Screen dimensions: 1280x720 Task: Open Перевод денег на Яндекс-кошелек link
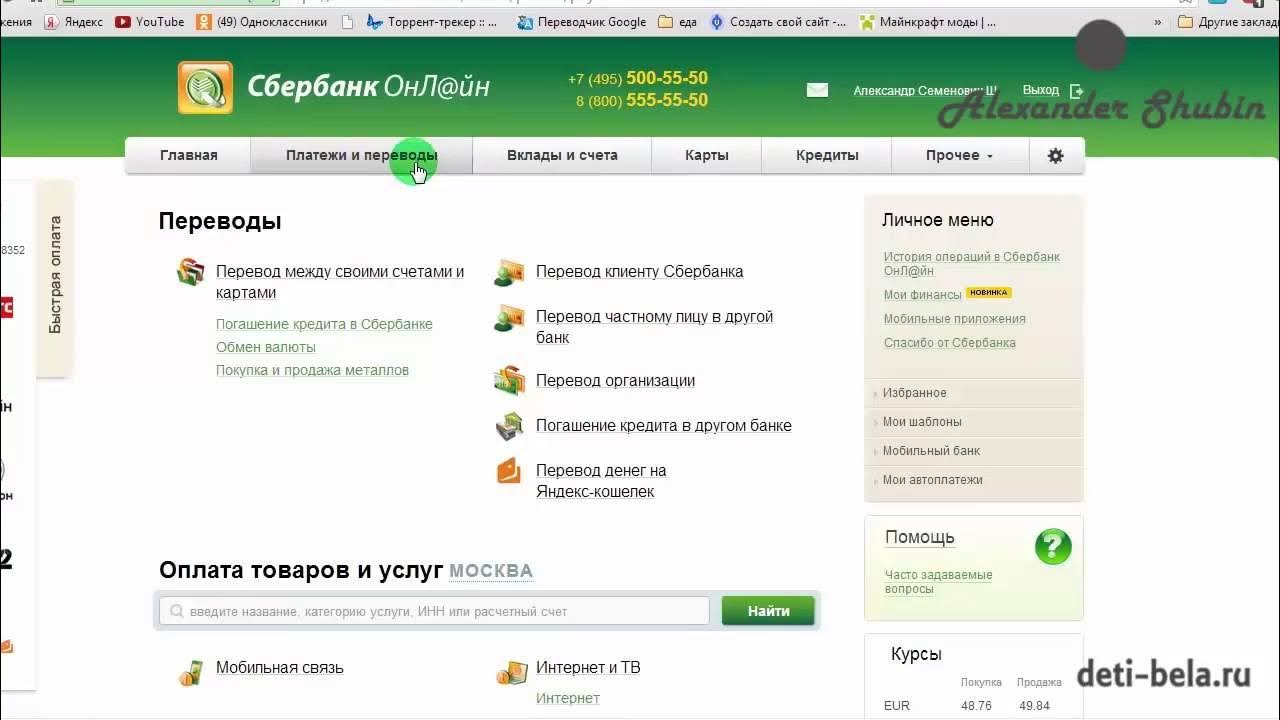click(x=601, y=481)
